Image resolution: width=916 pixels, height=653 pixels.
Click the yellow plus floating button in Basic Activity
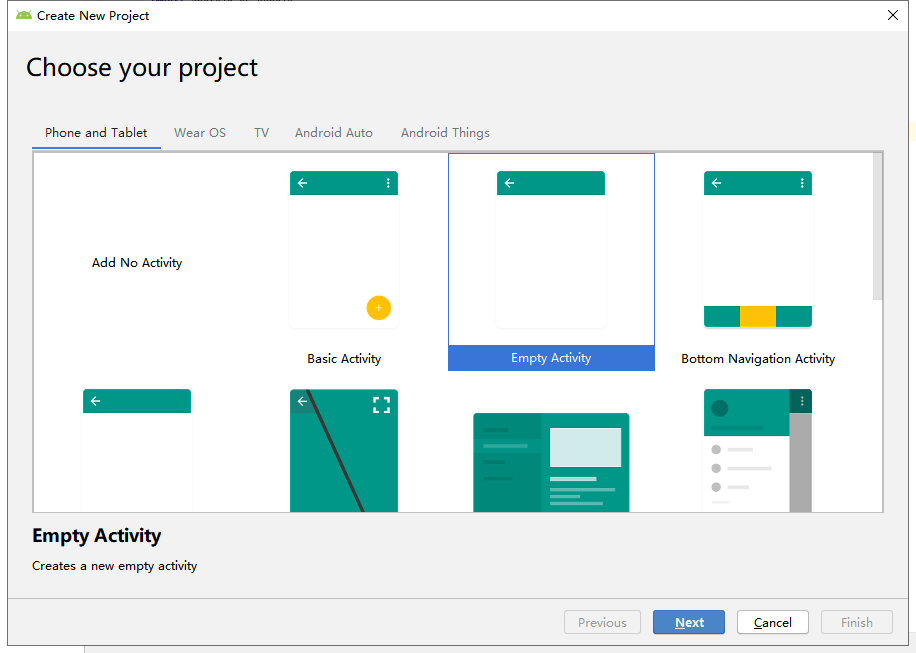[x=379, y=308]
